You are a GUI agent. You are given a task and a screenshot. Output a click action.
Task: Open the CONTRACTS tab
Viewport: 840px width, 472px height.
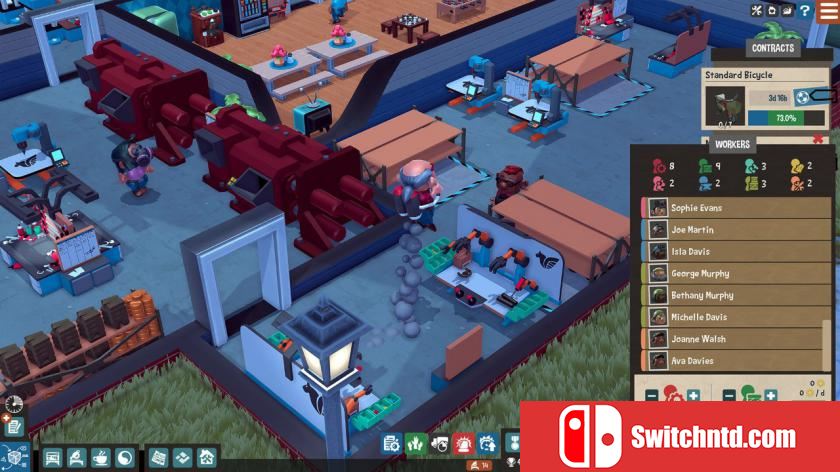pyautogui.click(x=772, y=48)
